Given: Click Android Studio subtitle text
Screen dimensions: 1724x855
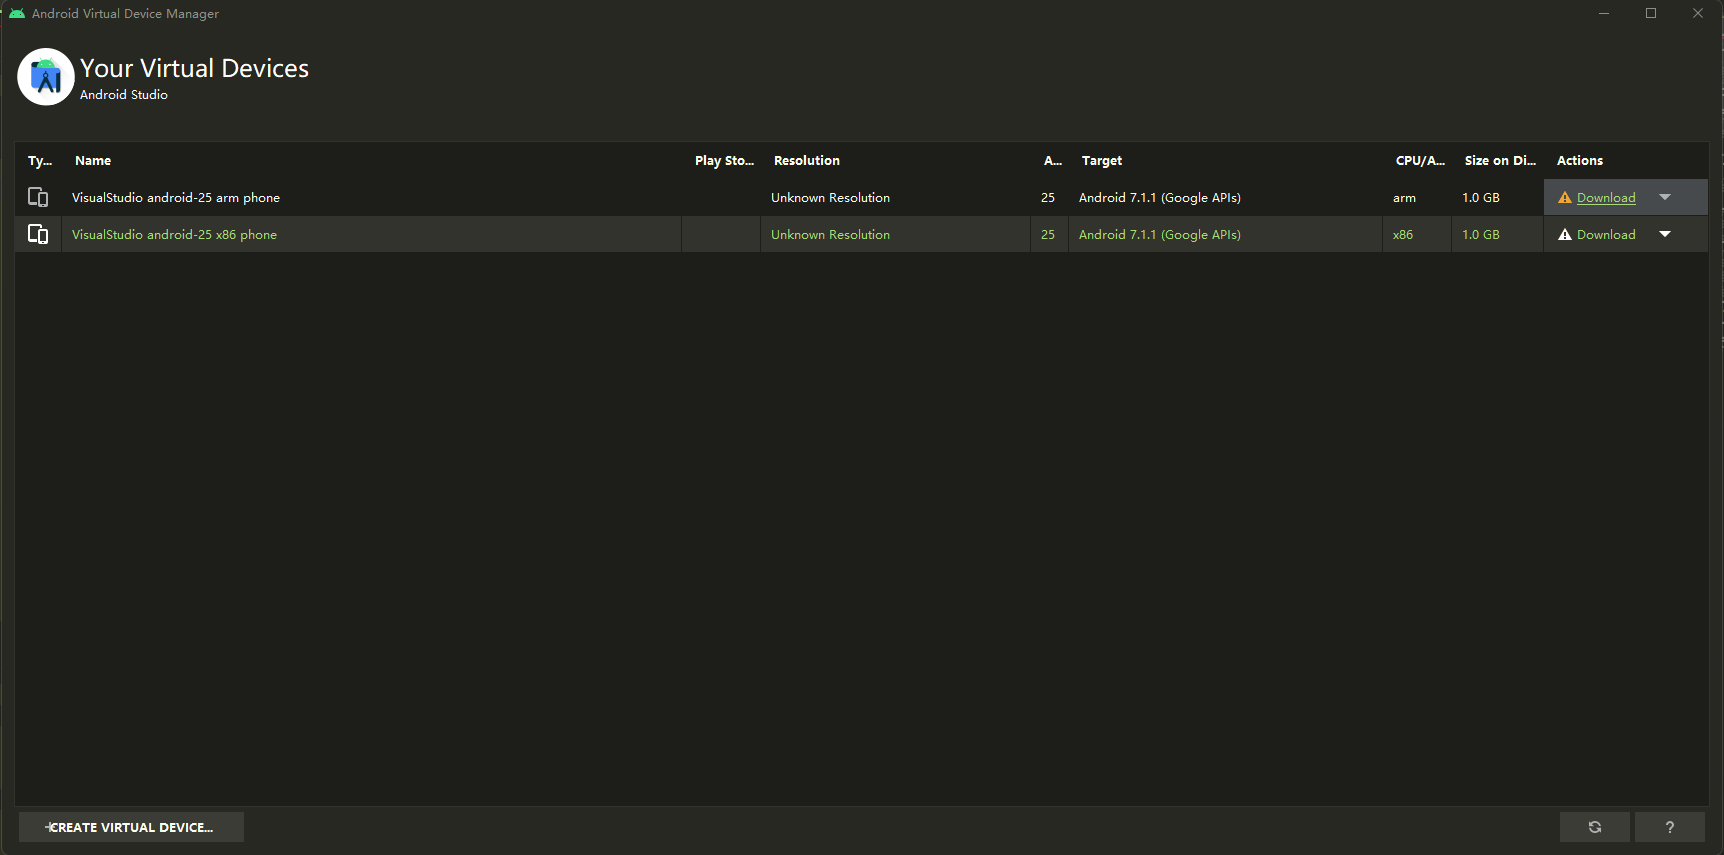Looking at the screenshot, I should [x=124, y=95].
